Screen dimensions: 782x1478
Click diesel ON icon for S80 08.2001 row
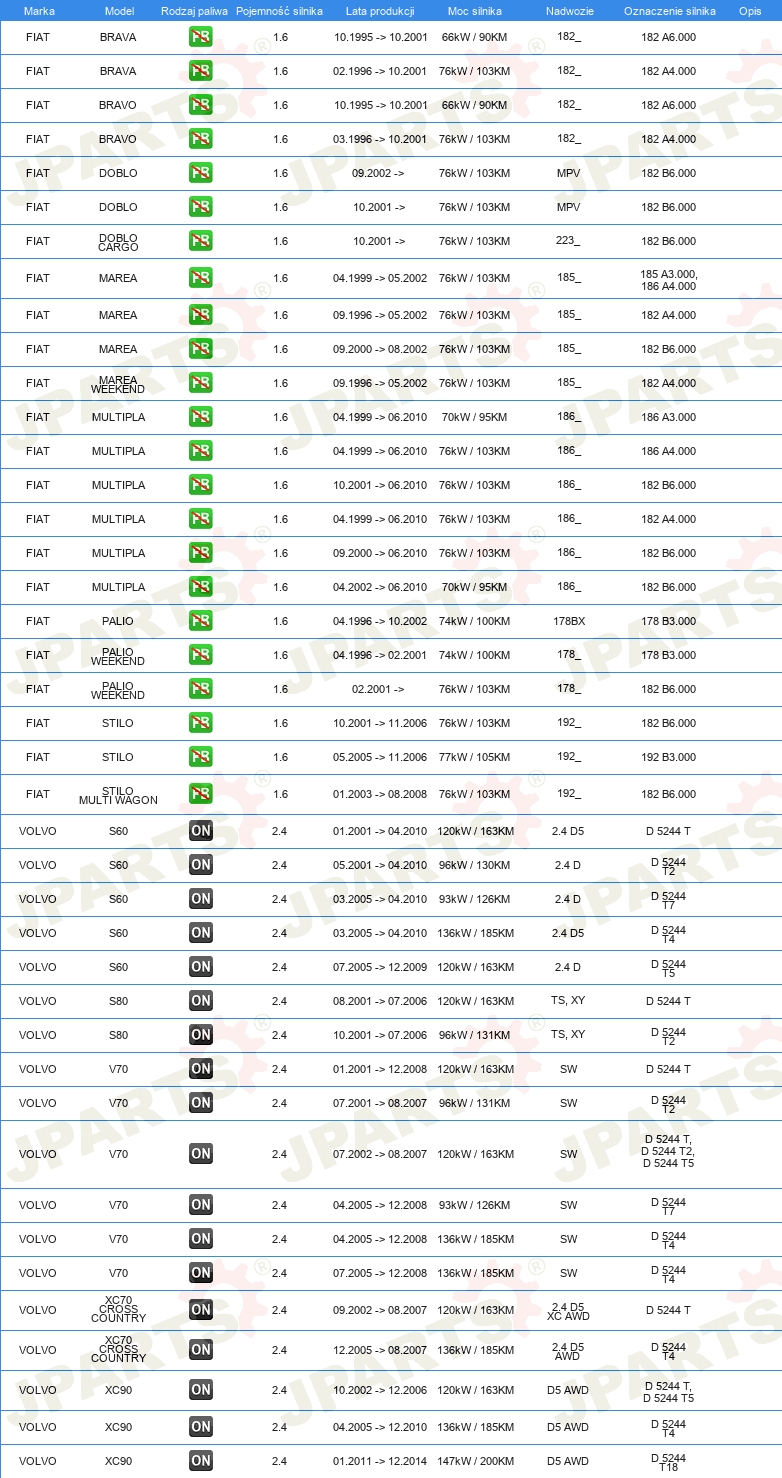pyautogui.click(x=200, y=1001)
